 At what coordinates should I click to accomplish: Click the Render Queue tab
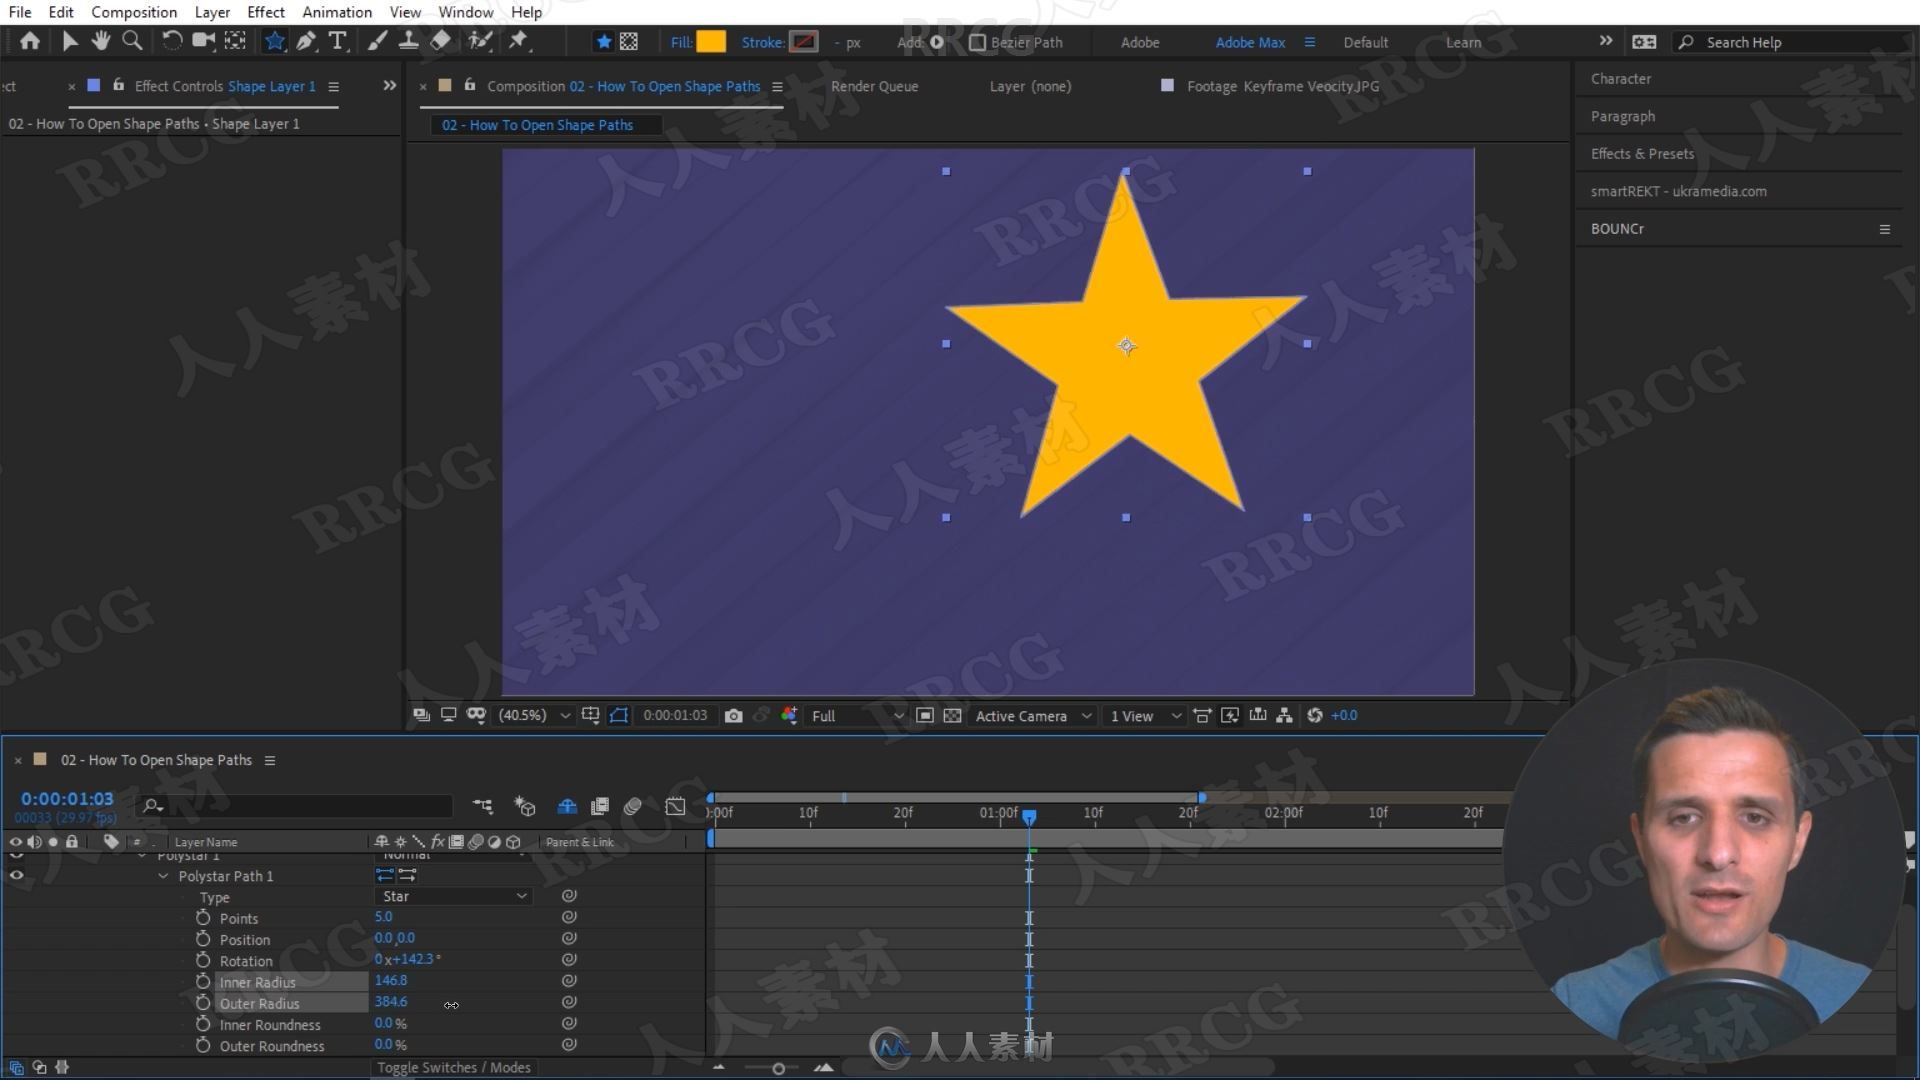[x=874, y=86]
